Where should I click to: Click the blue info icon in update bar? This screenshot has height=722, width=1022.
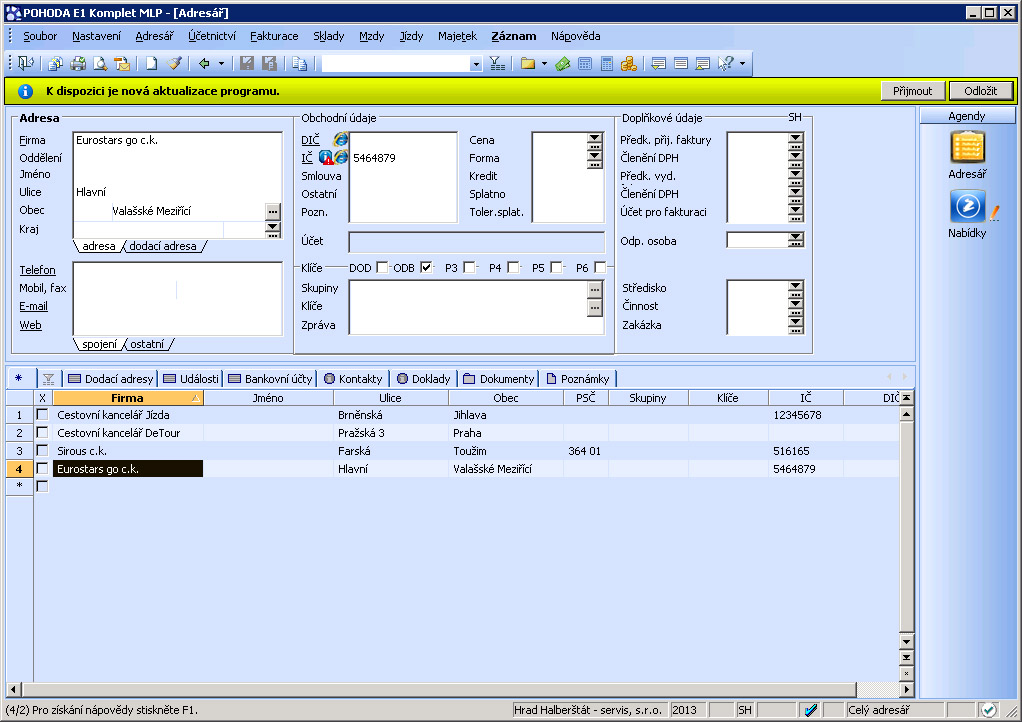click(25, 91)
